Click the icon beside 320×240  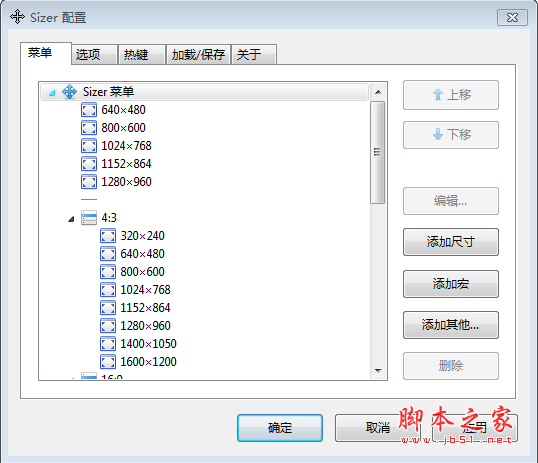point(108,236)
